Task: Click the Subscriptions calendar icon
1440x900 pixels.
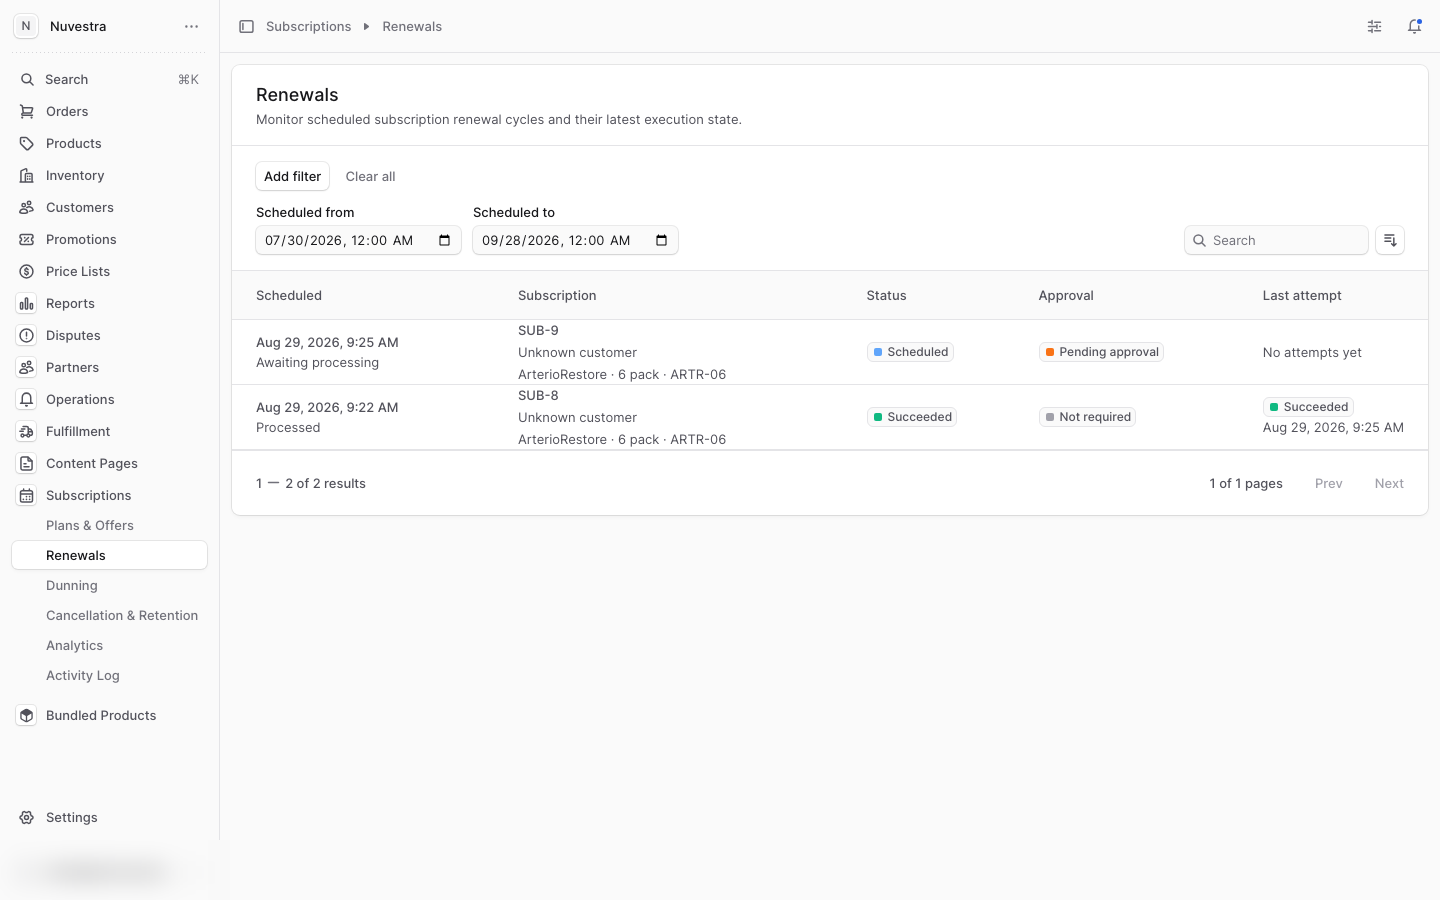Action: (27, 495)
